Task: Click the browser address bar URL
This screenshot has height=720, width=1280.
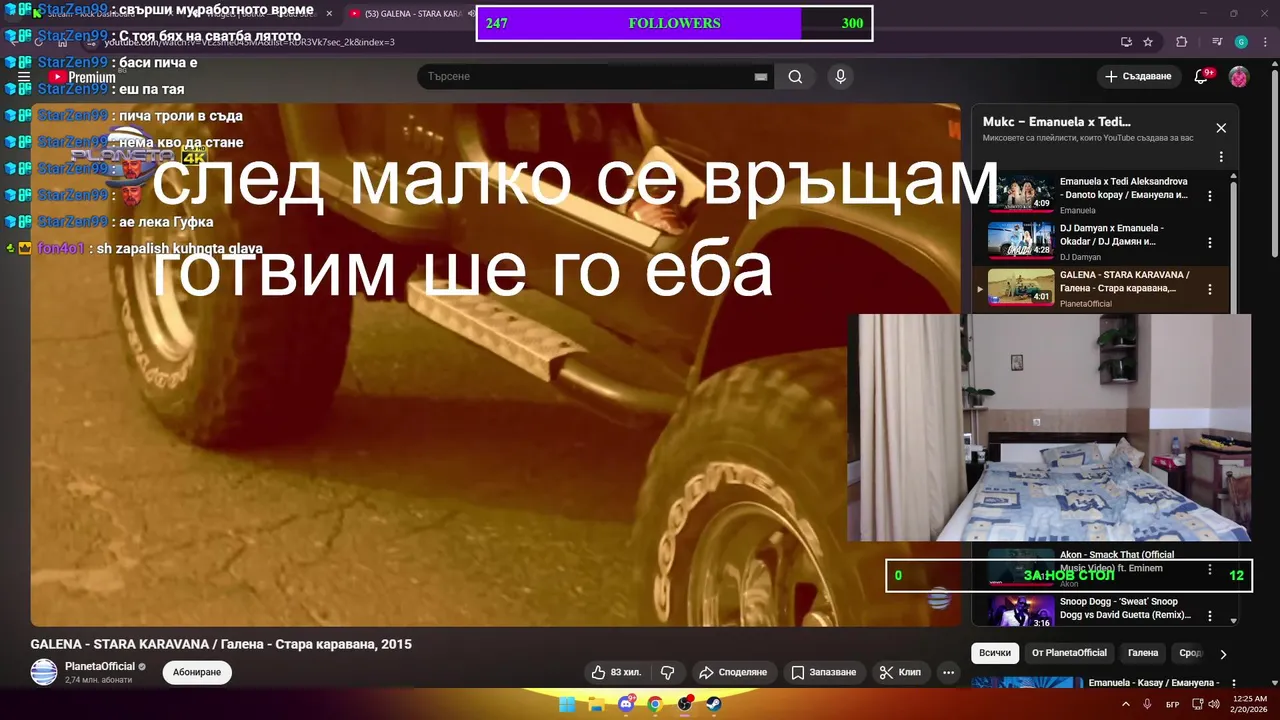Action: coord(250,42)
